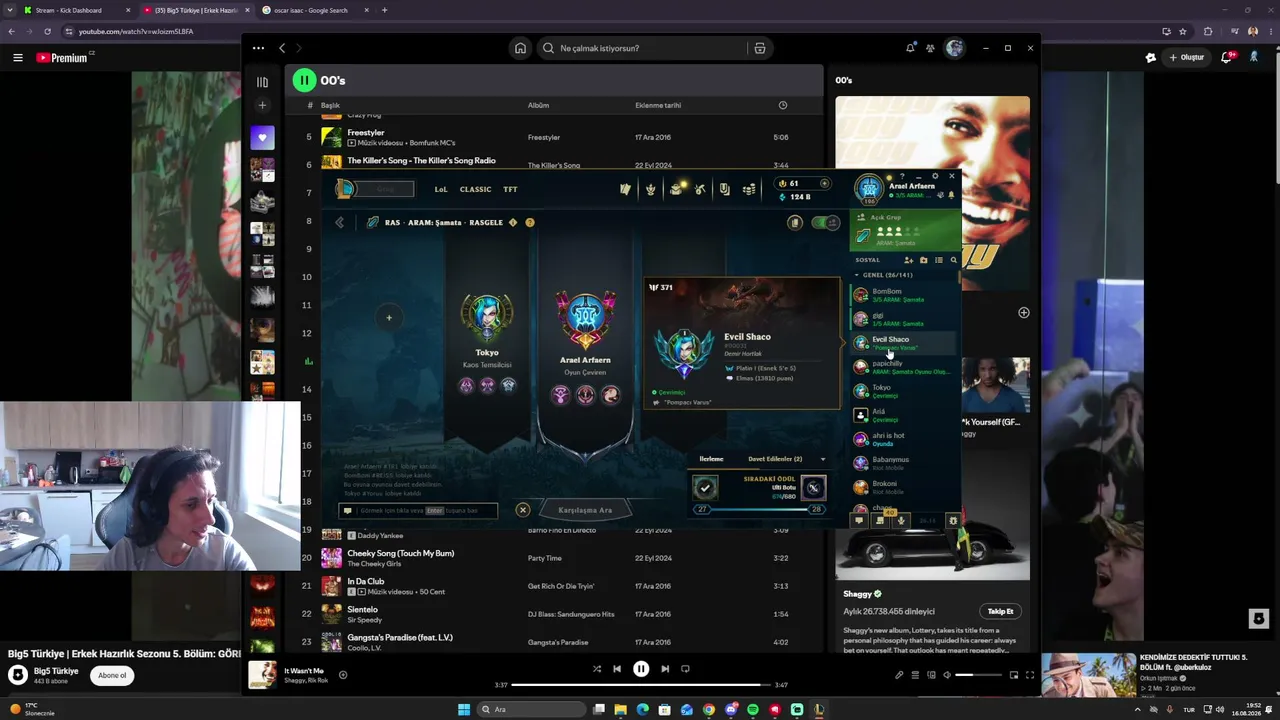Open Spotify from the Windows taskbar

(x=753, y=710)
